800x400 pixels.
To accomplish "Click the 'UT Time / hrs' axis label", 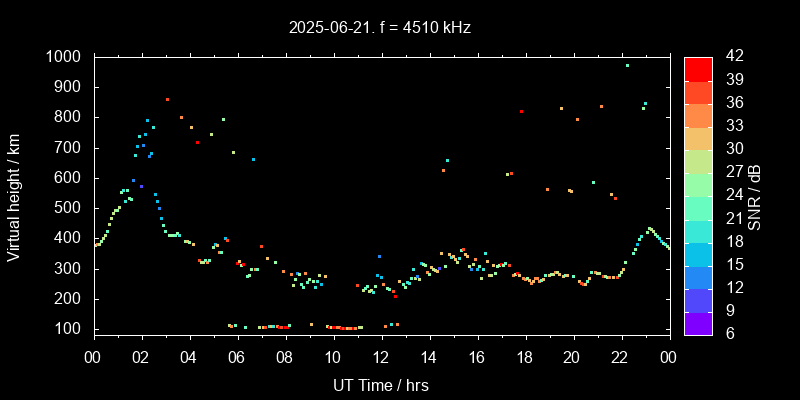I will [x=380, y=385].
